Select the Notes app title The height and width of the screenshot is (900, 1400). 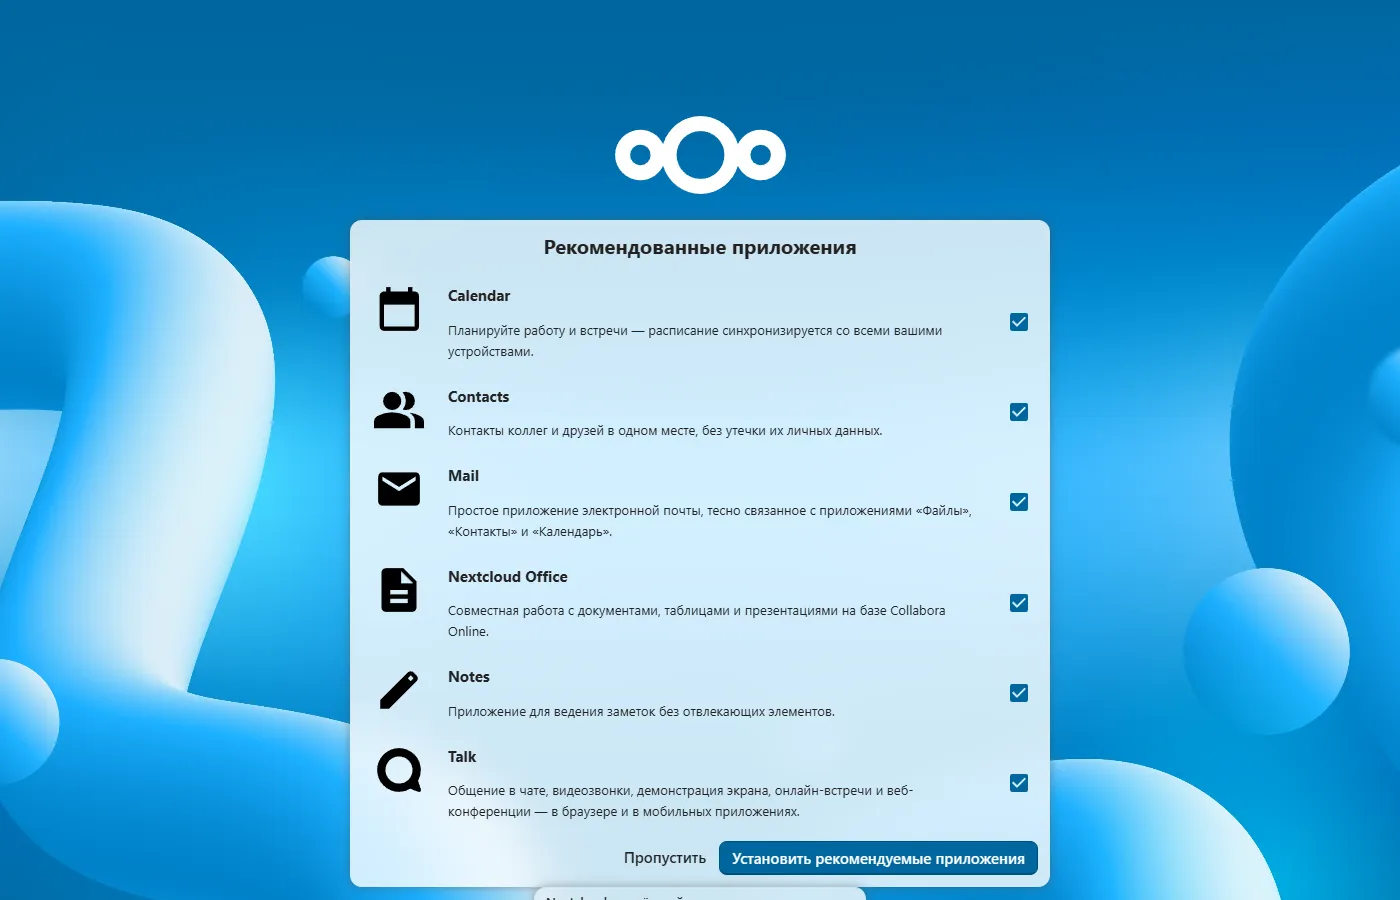tap(469, 677)
